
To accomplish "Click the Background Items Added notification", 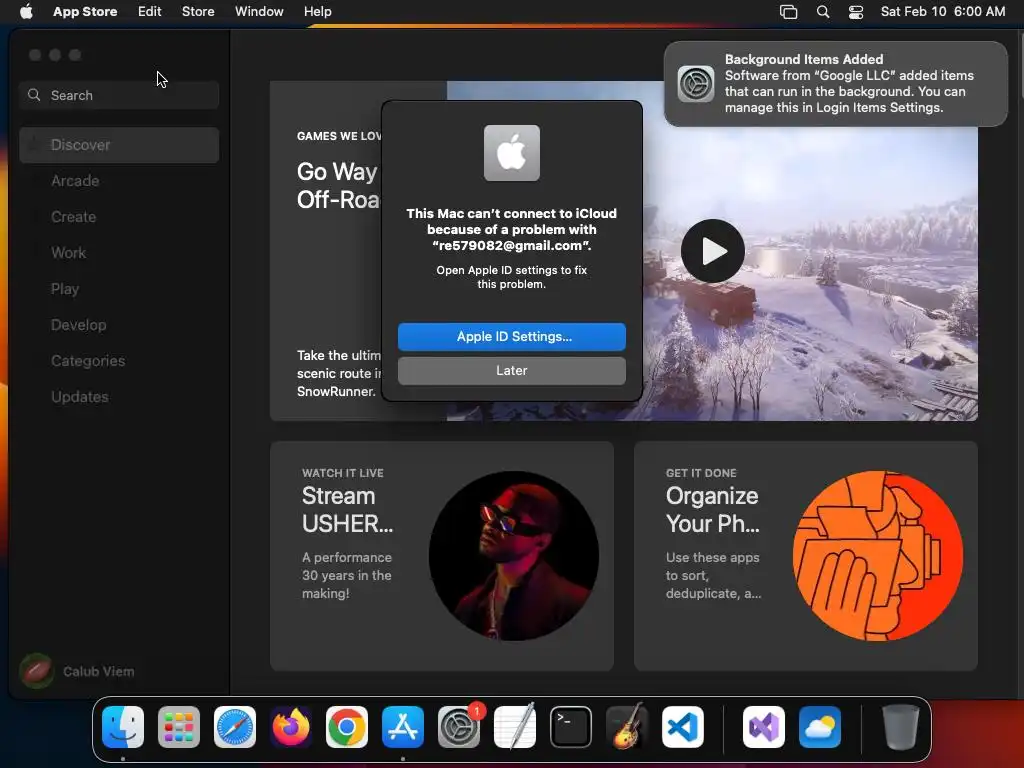I will tap(835, 84).
